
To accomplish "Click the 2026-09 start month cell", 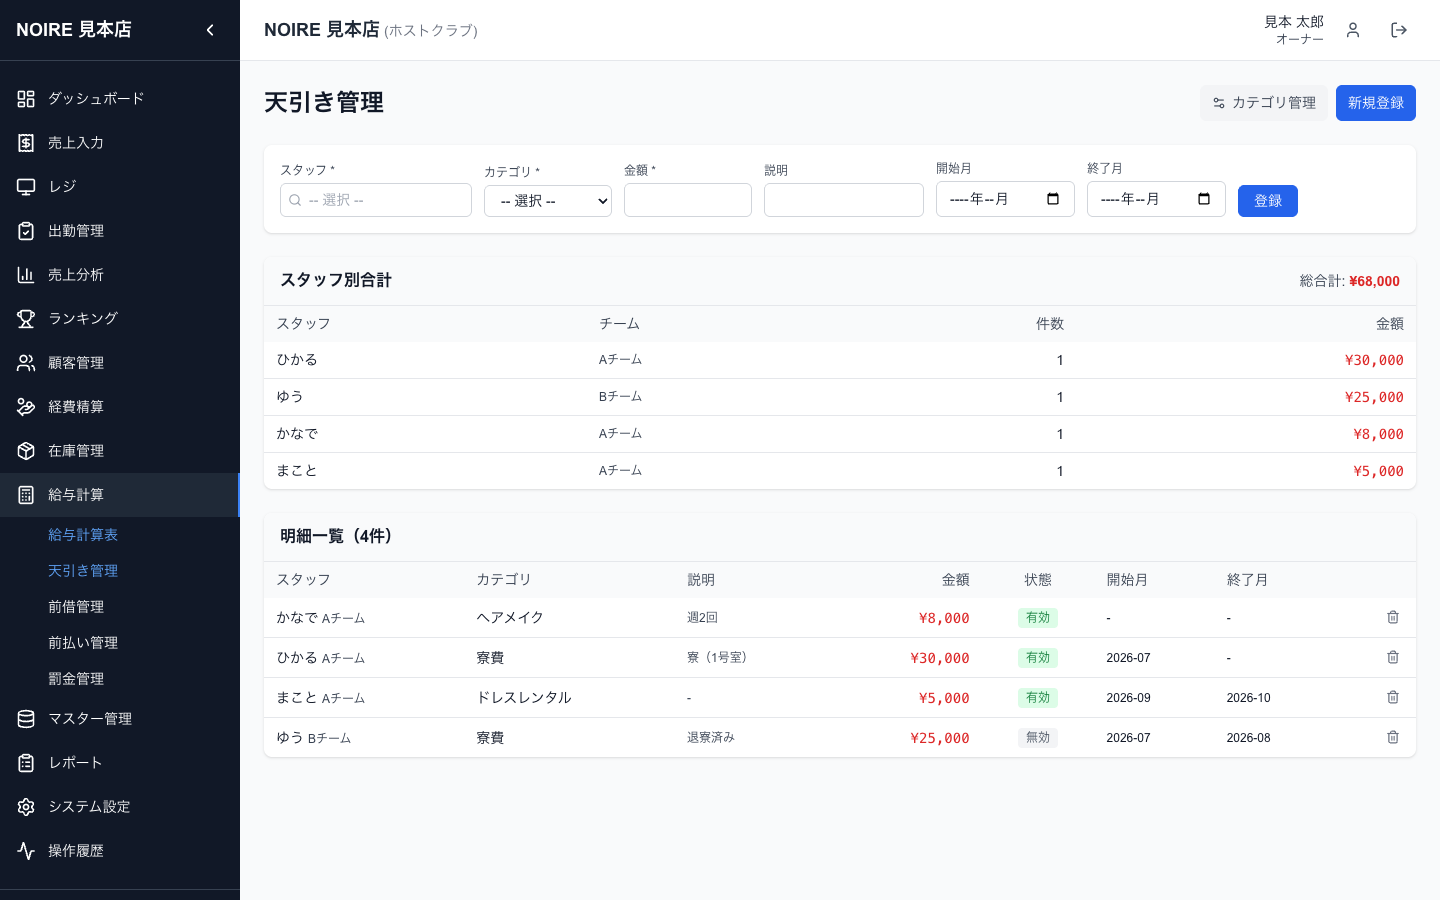I will [1129, 698].
